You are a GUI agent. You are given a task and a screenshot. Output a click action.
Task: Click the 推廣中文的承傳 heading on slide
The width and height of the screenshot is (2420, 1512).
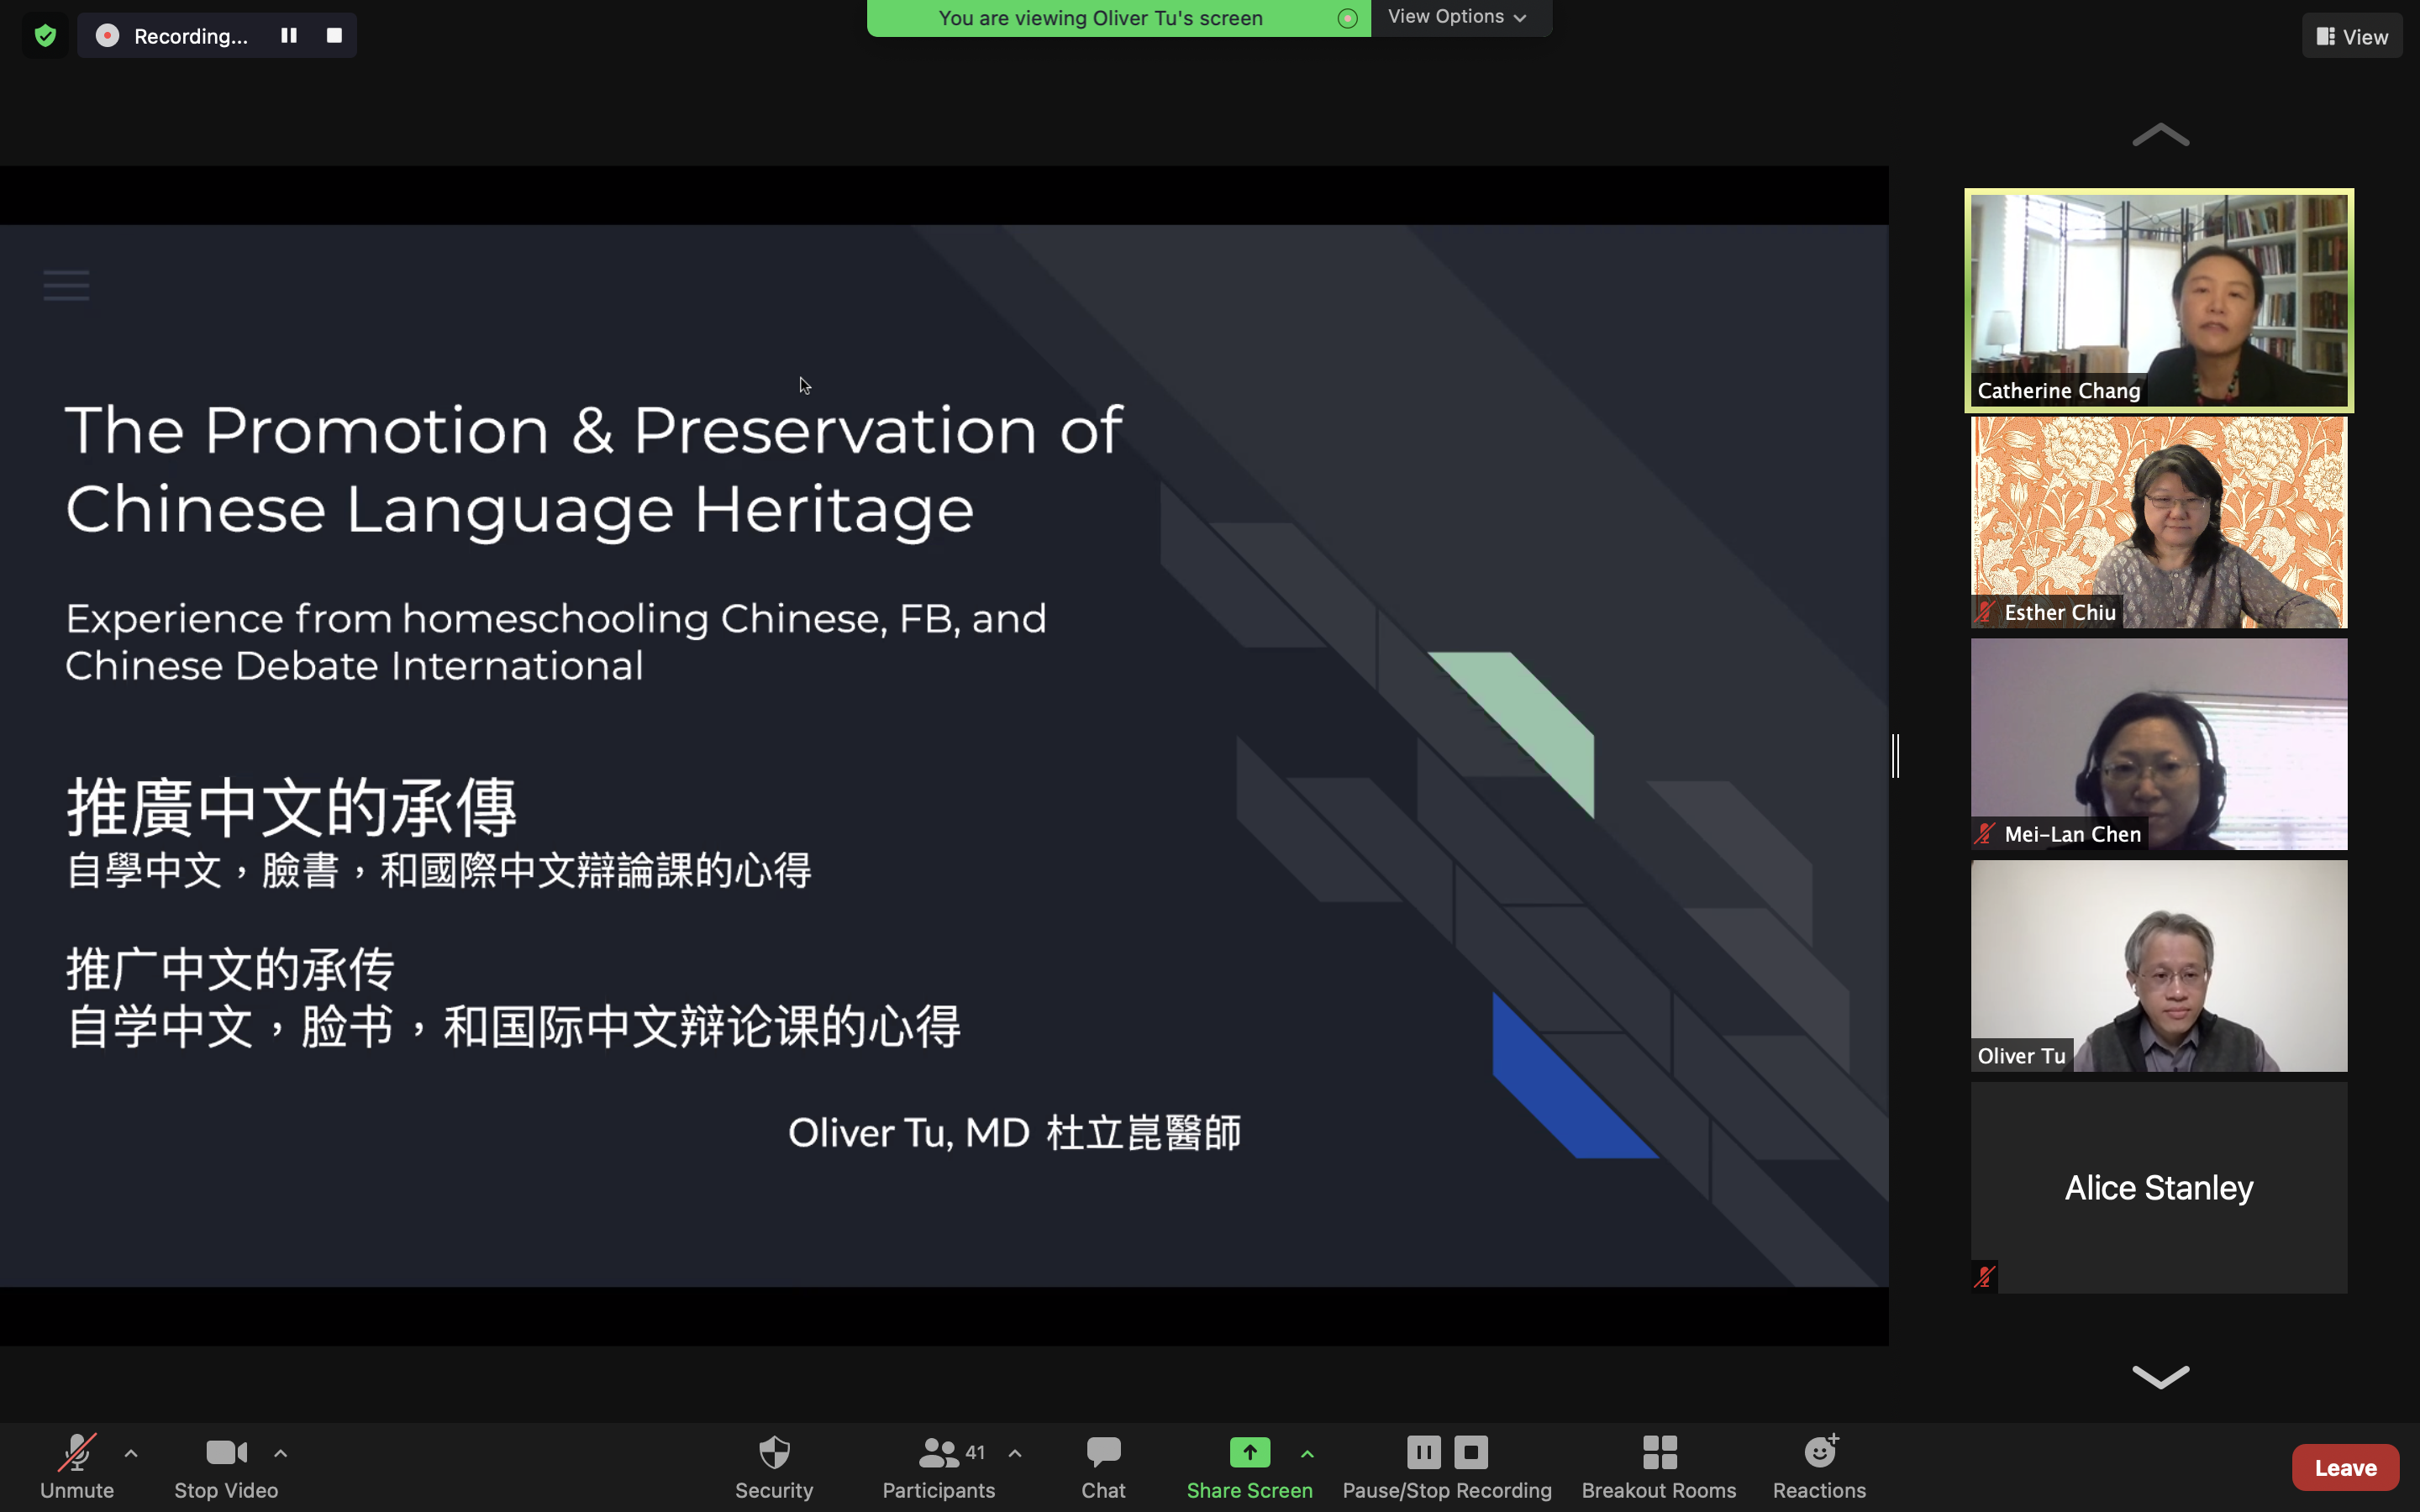[291, 807]
